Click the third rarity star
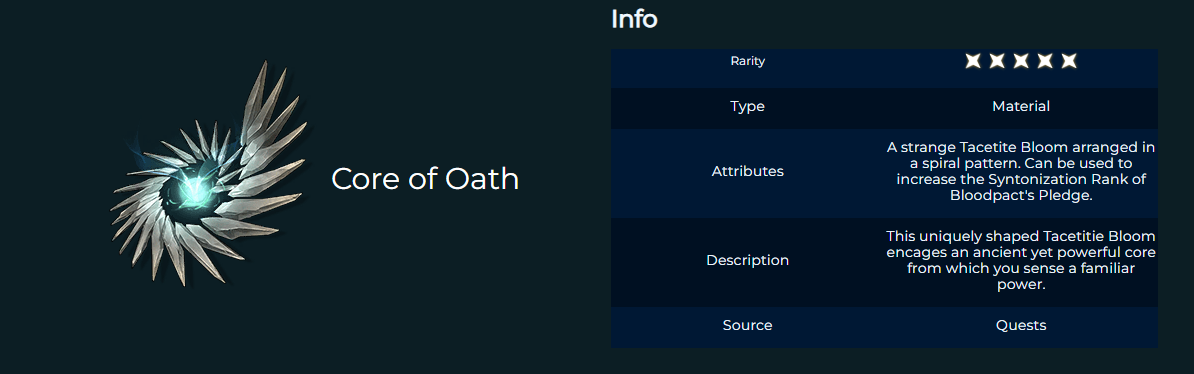This screenshot has height=374, width=1194. point(1021,61)
